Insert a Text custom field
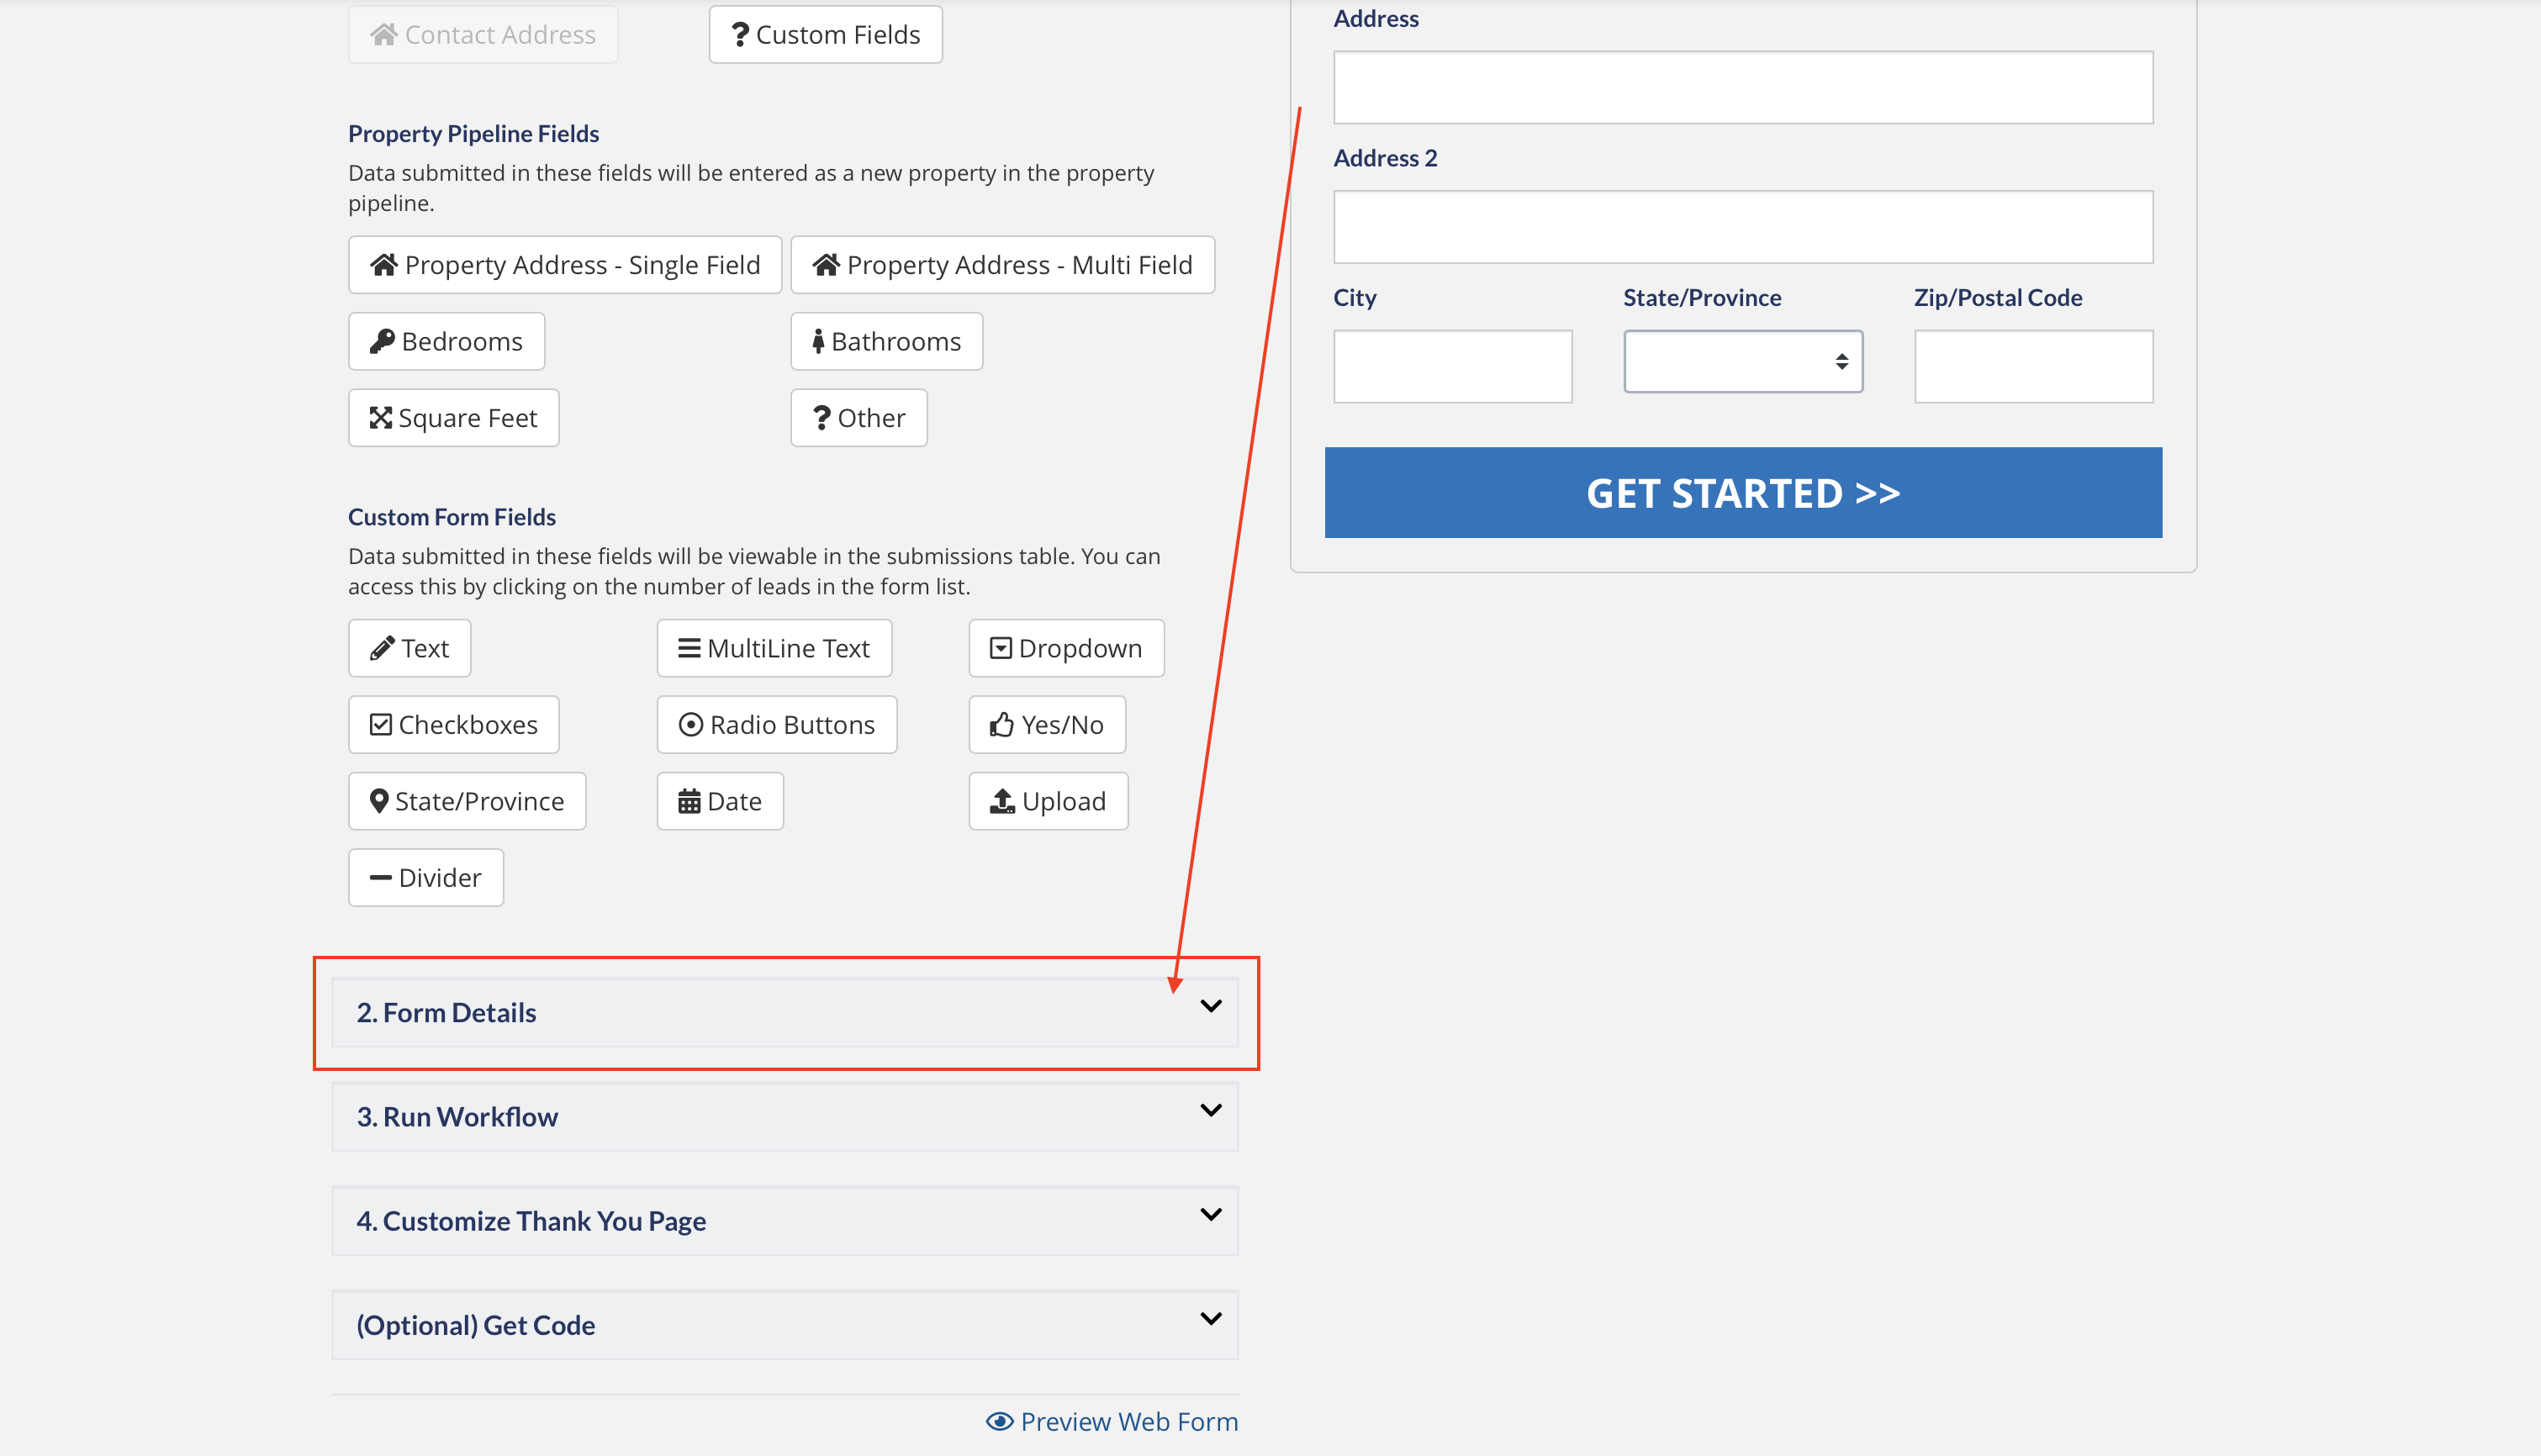The width and height of the screenshot is (2541, 1456). point(410,648)
